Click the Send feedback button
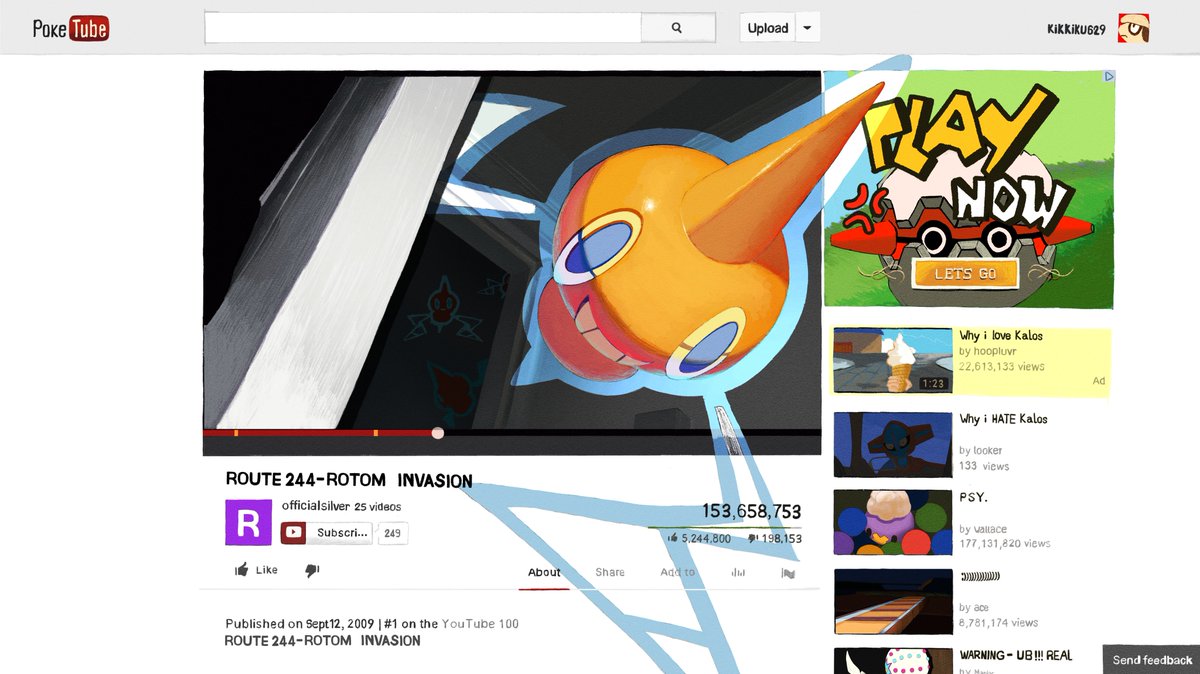Viewport: 1200px width, 674px height. pos(1152,660)
